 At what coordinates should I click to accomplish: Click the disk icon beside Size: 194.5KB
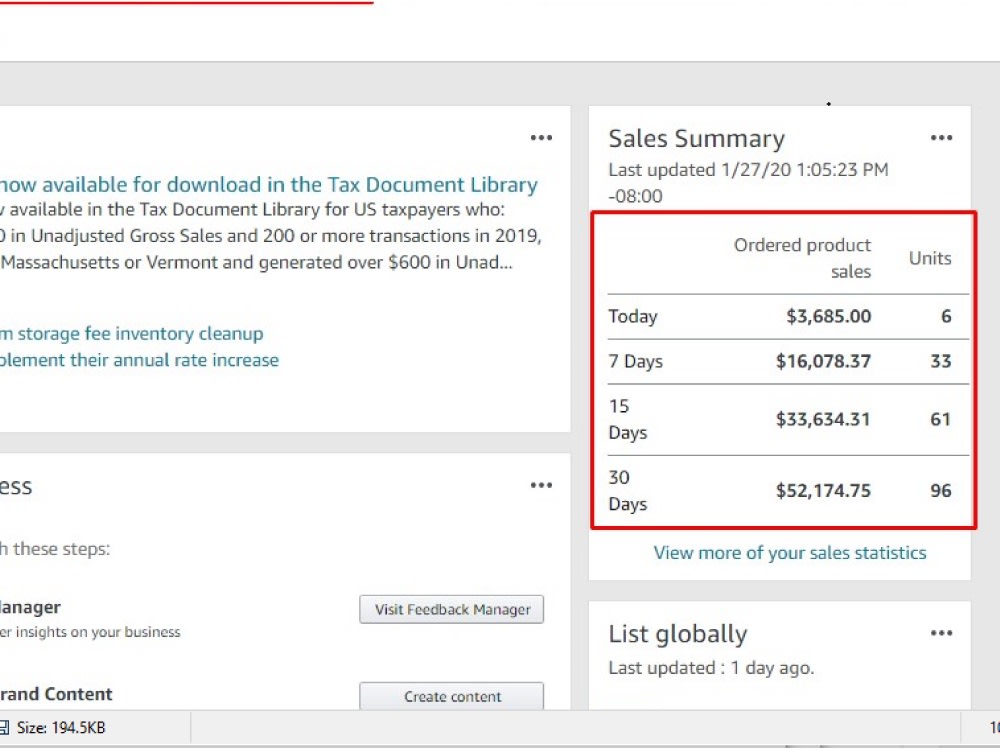(4, 728)
